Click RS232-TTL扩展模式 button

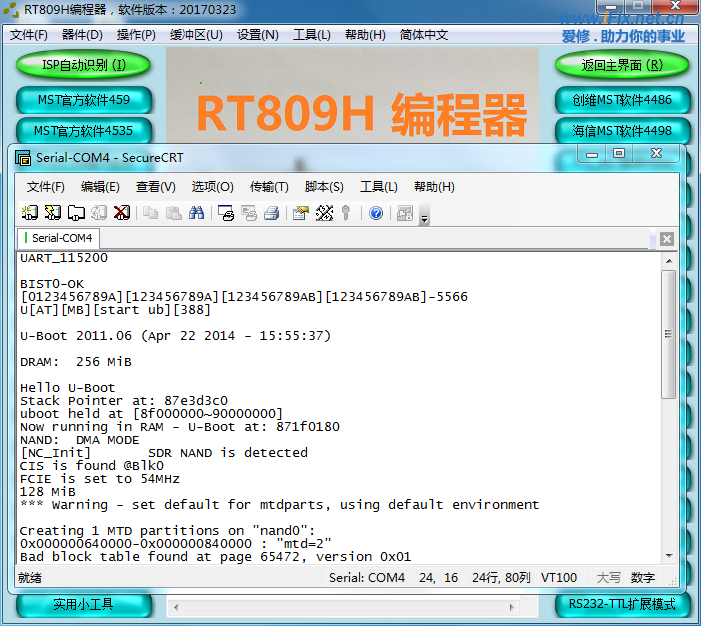622,605
